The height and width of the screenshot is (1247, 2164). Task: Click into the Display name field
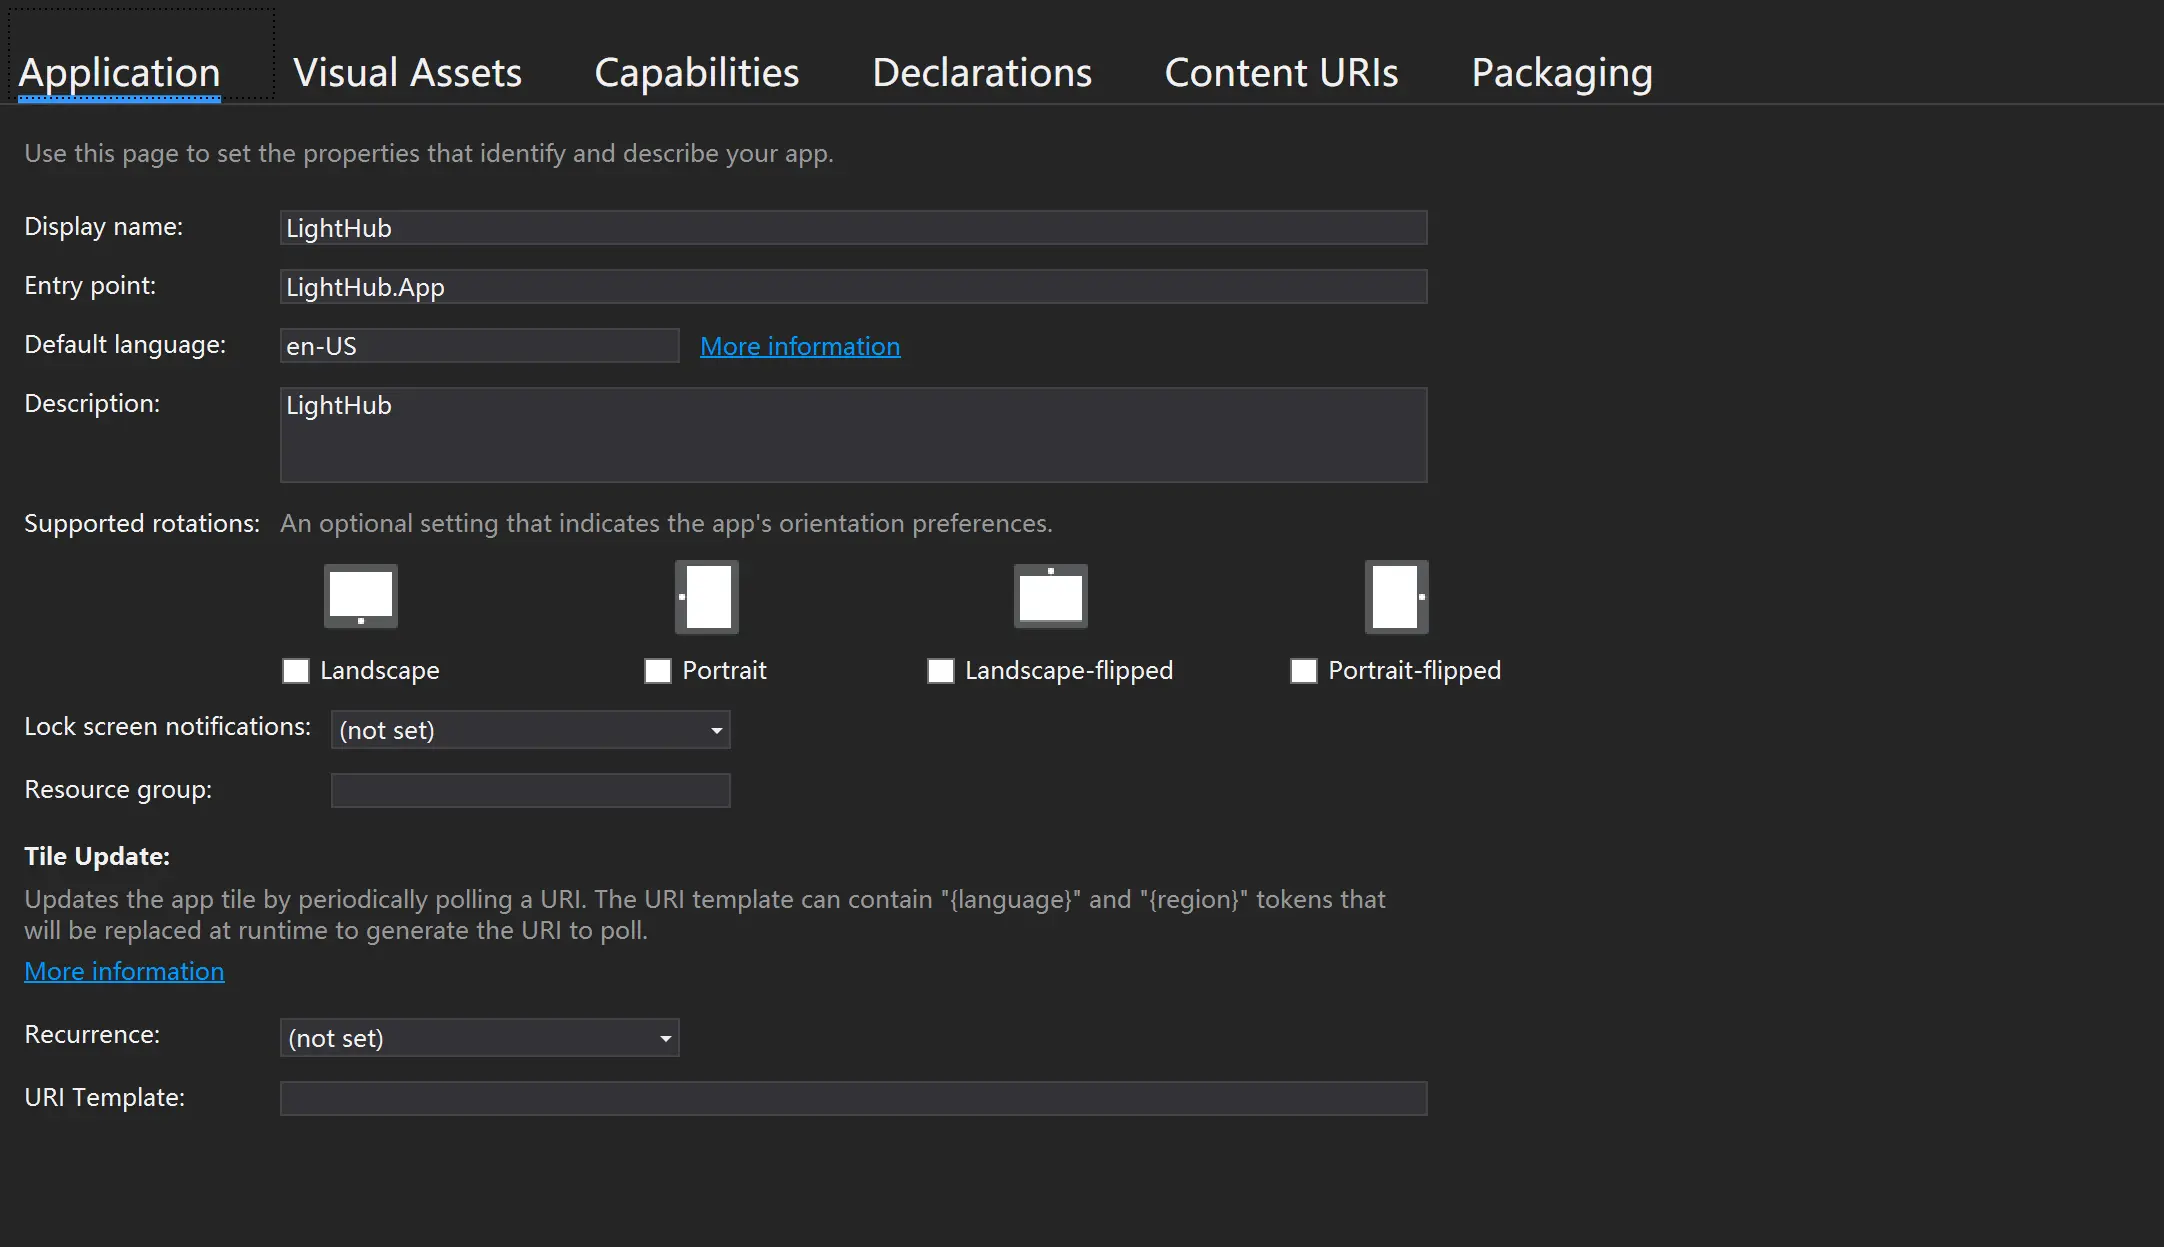pyautogui.click(x=852, y=228)
